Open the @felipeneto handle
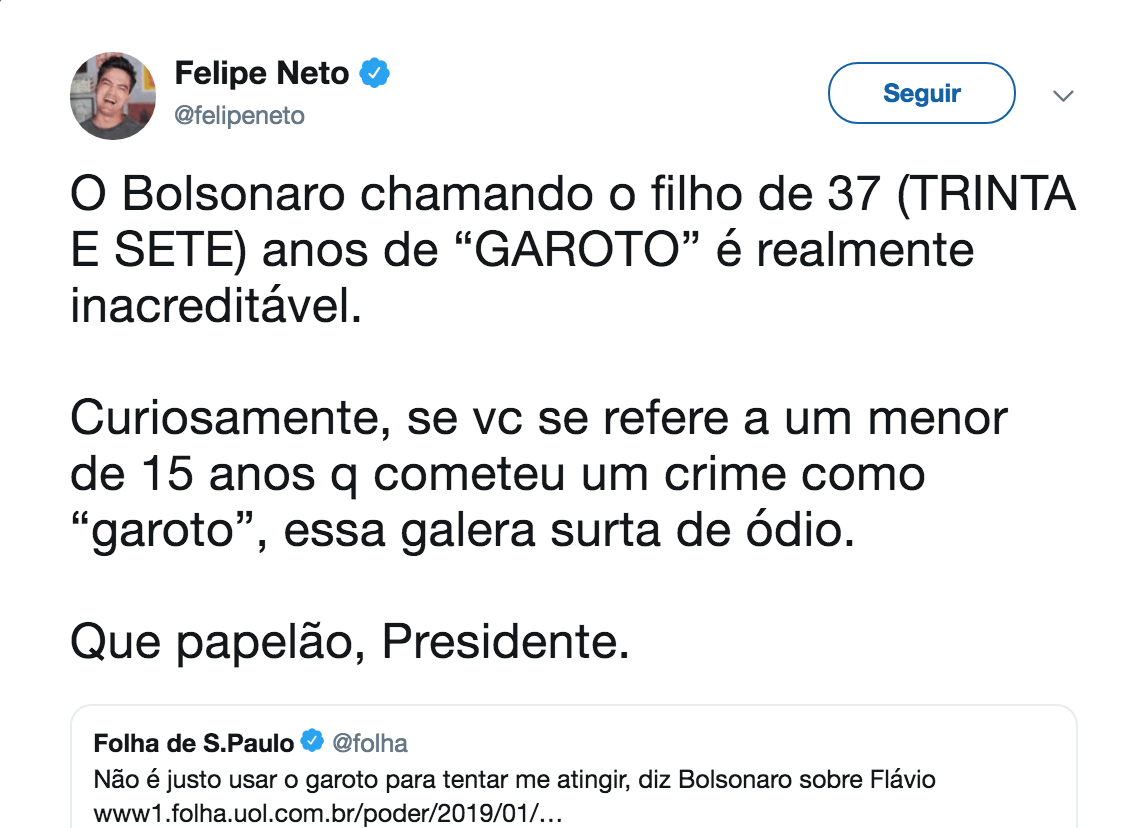This screenshot has width=1146, height=828. point(239,116)
